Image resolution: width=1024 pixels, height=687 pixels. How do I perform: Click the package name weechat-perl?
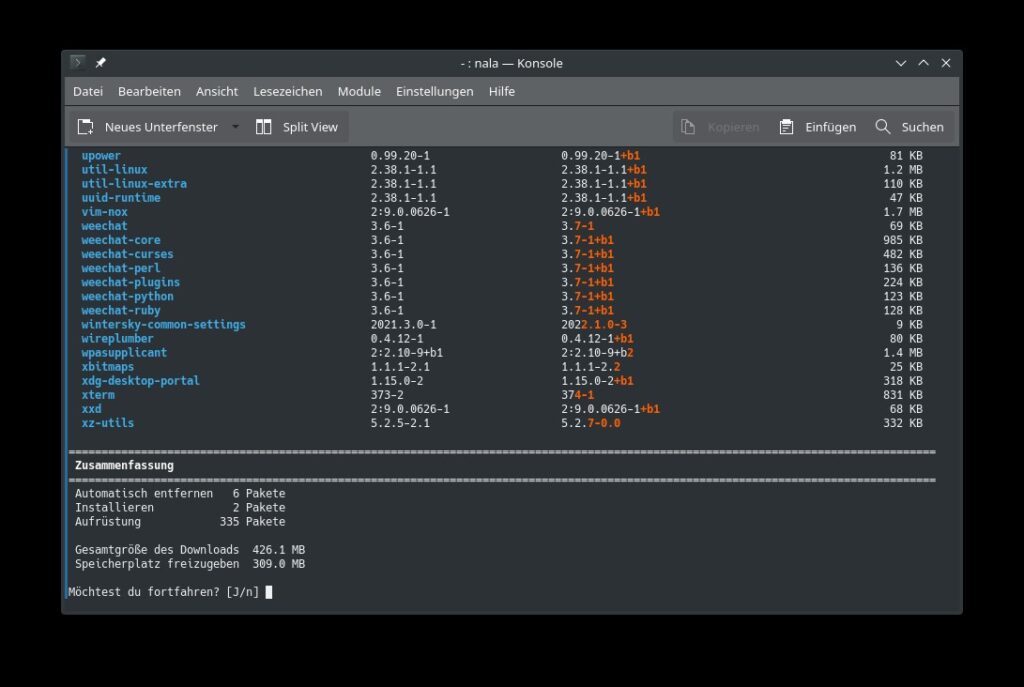(x=121, y=268)
